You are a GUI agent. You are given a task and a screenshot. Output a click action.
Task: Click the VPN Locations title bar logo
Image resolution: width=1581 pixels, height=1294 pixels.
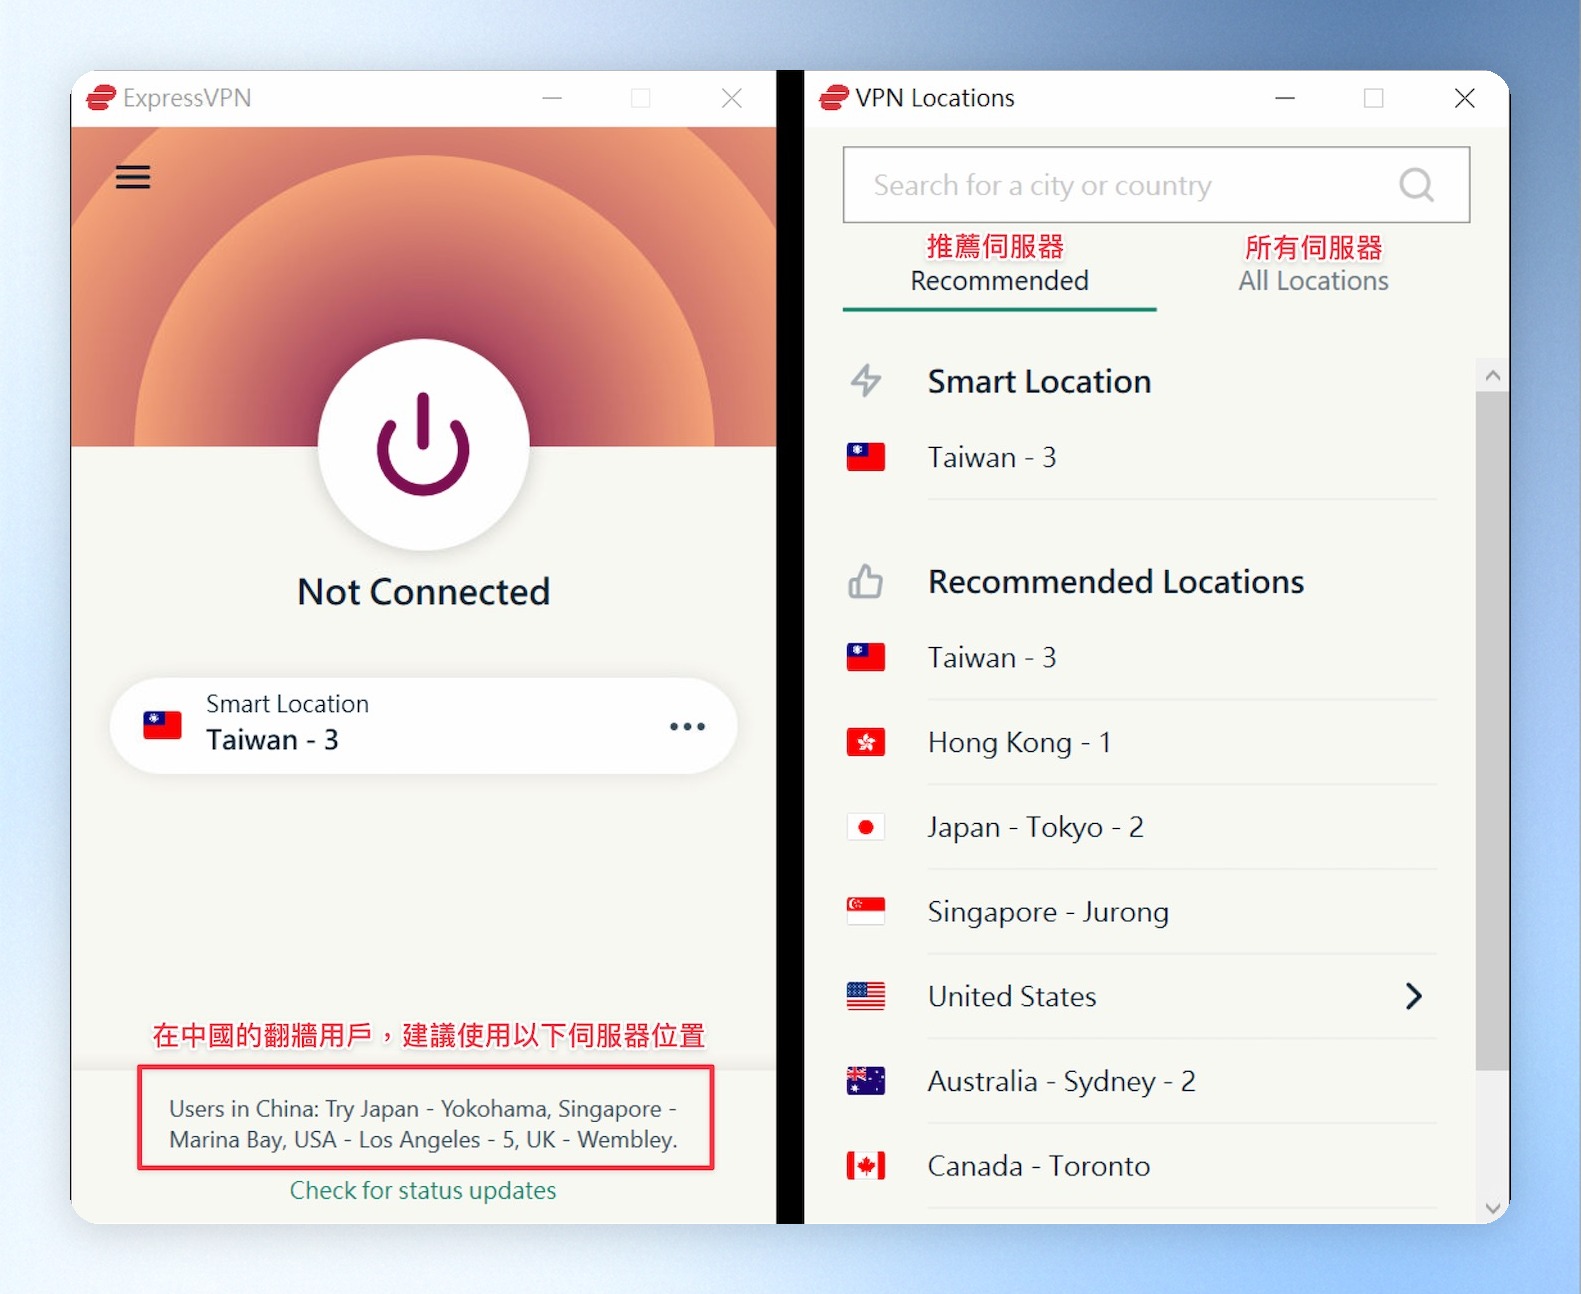coord(834,97)
